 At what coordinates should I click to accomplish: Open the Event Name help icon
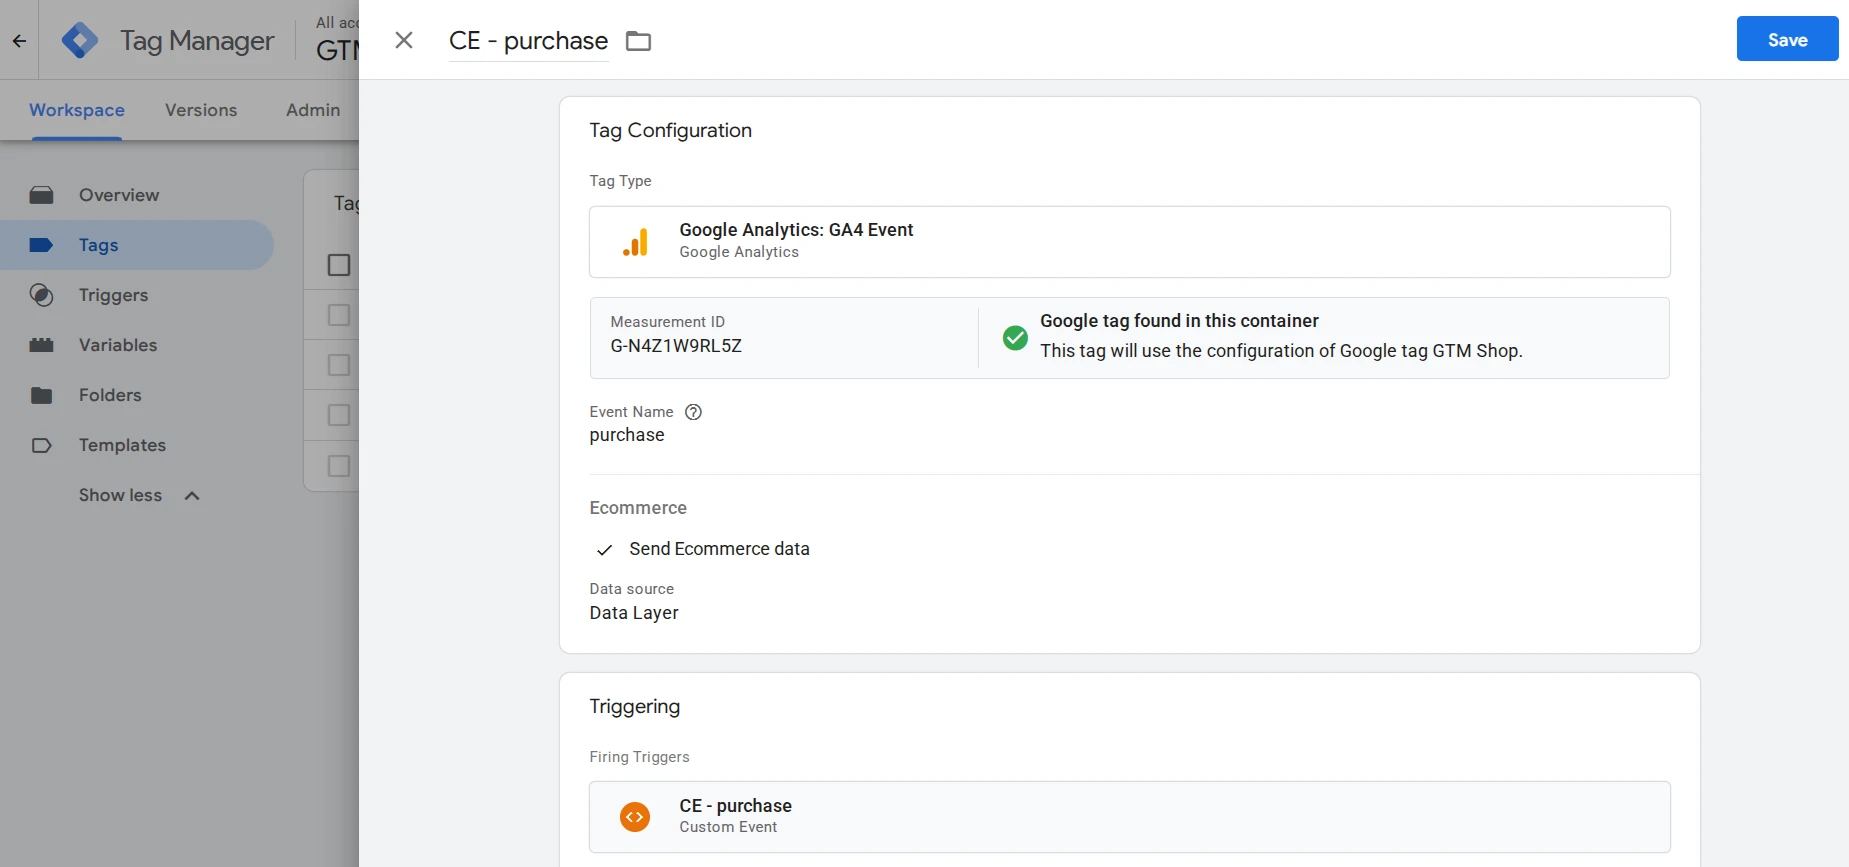click(693, 412)
